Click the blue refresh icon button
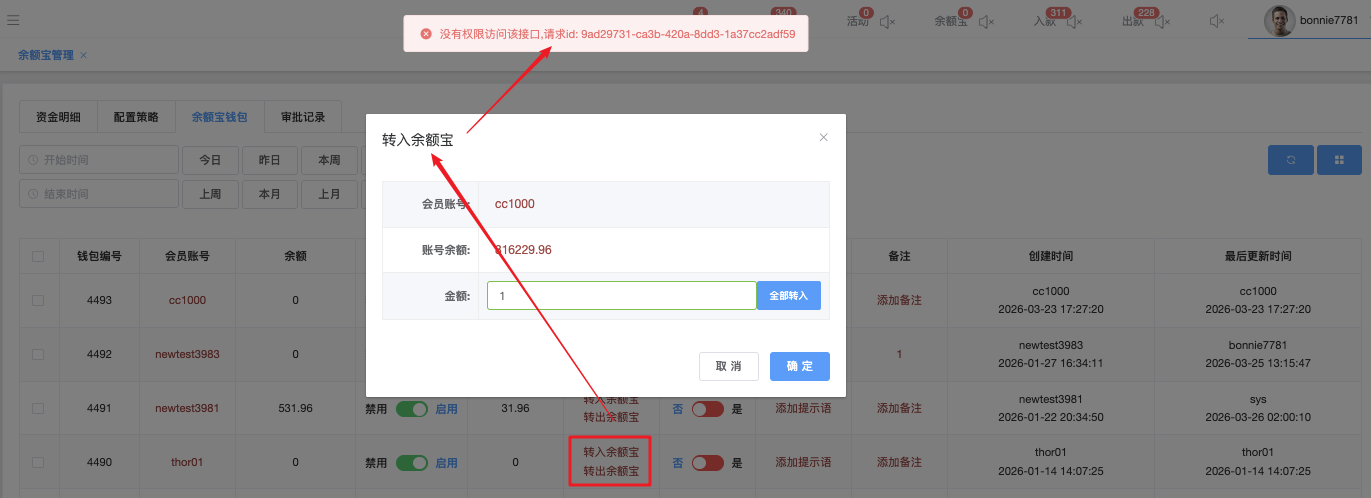 tap(1291, 160)
